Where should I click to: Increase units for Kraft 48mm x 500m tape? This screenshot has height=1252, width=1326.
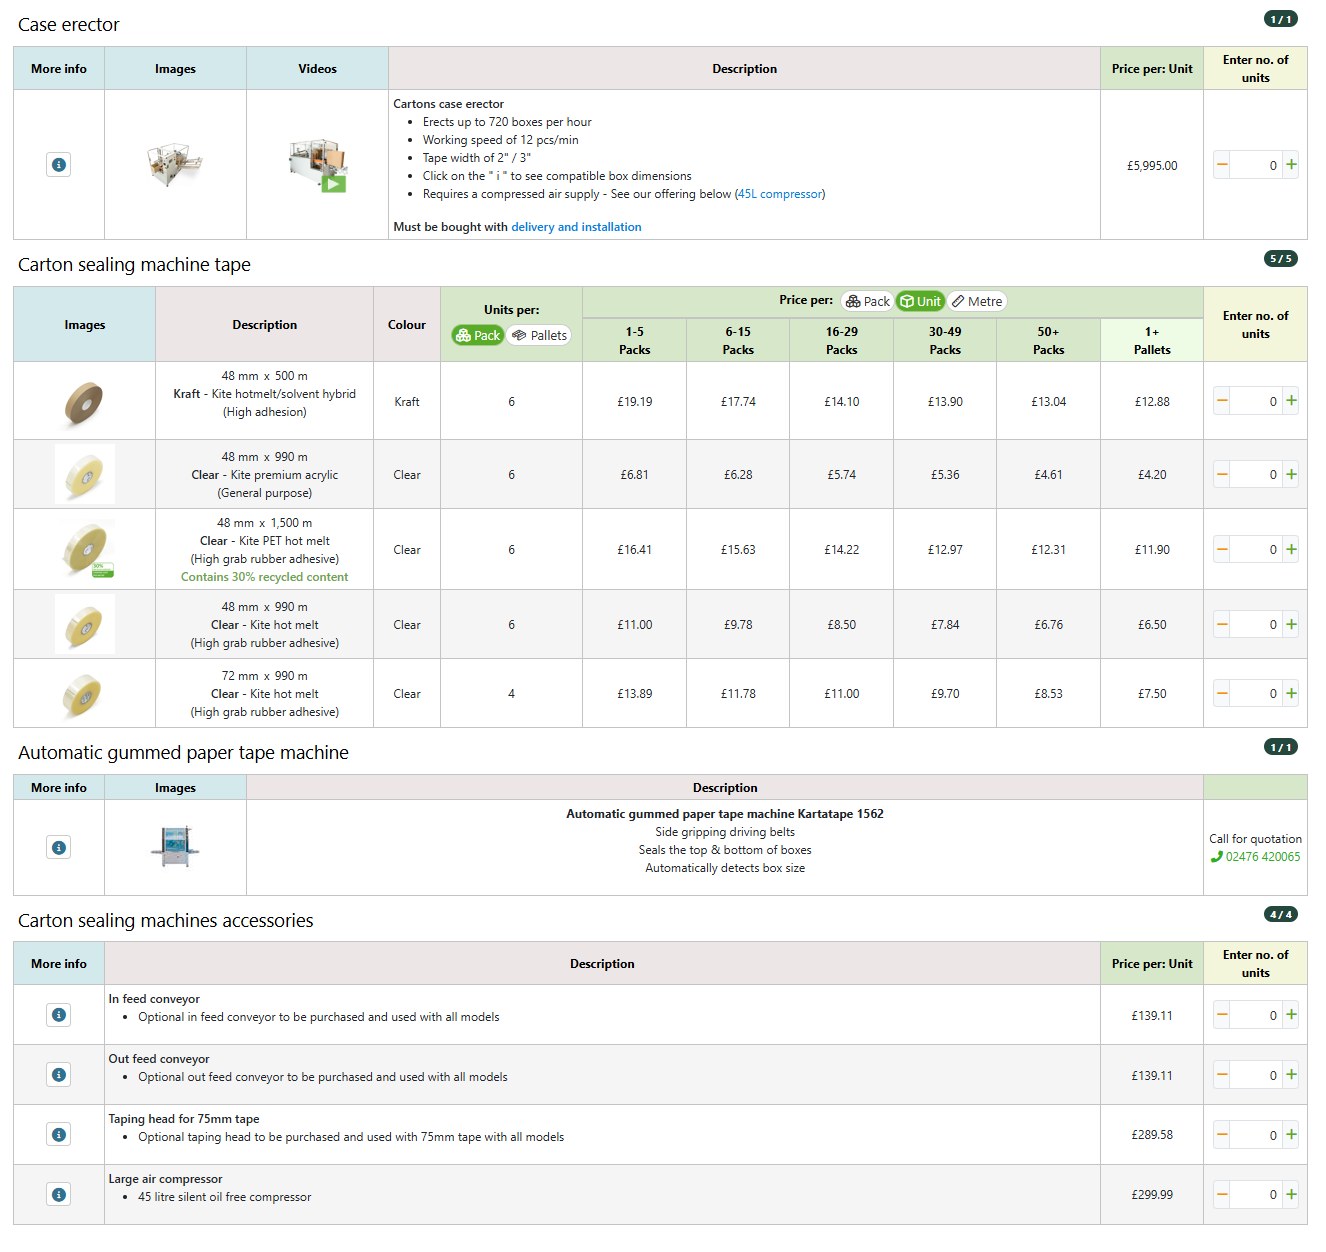point(1291,401)
